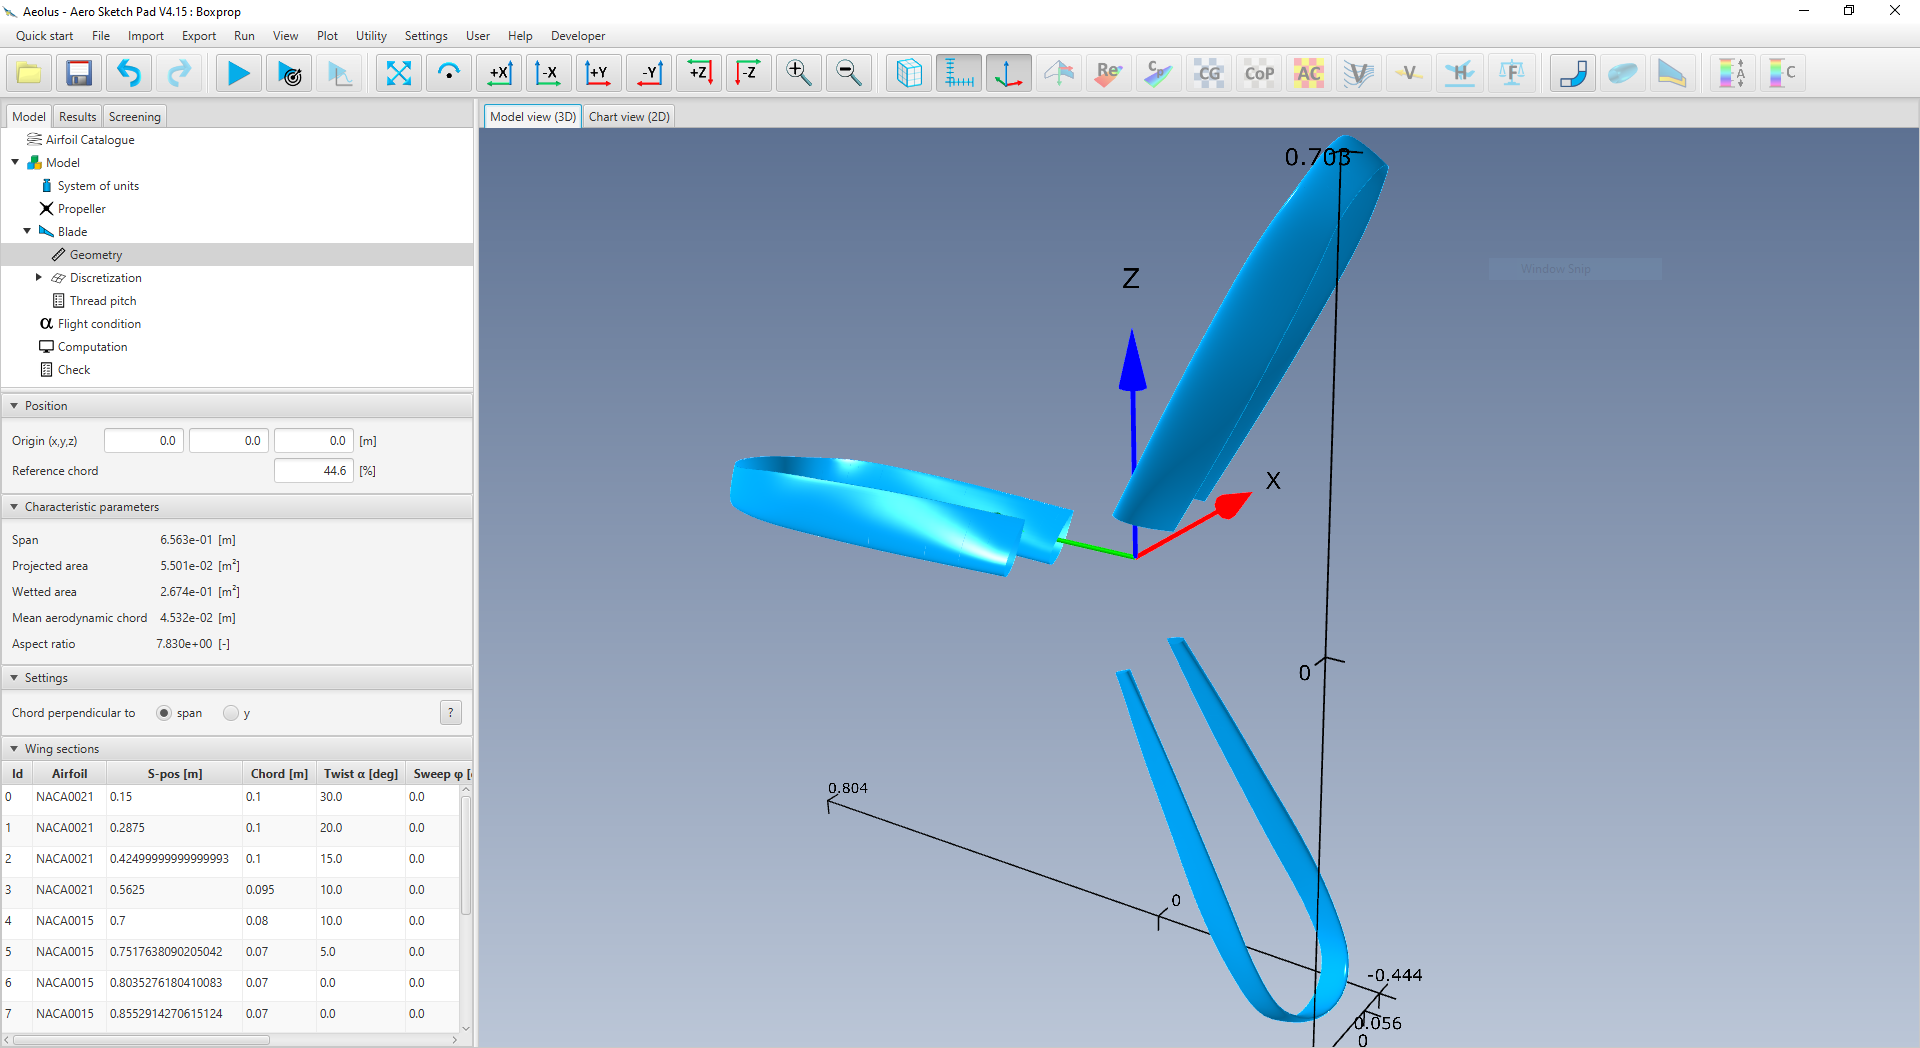Open the Plot menu
The width and height of the screenshot is (1920, 1048).
pos(327,36)
